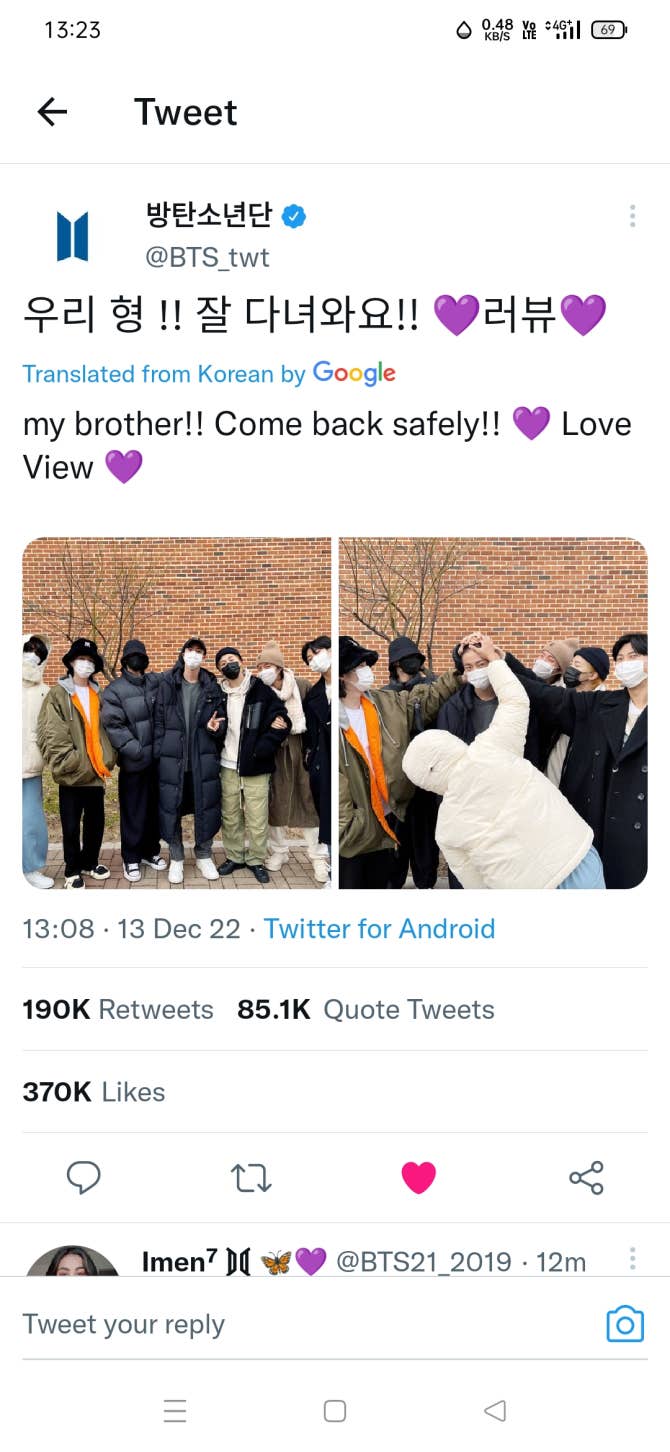The image size is (670, 1452).
Task: Tap the Android recent apps menu icon
Action: pos(175,1411)
